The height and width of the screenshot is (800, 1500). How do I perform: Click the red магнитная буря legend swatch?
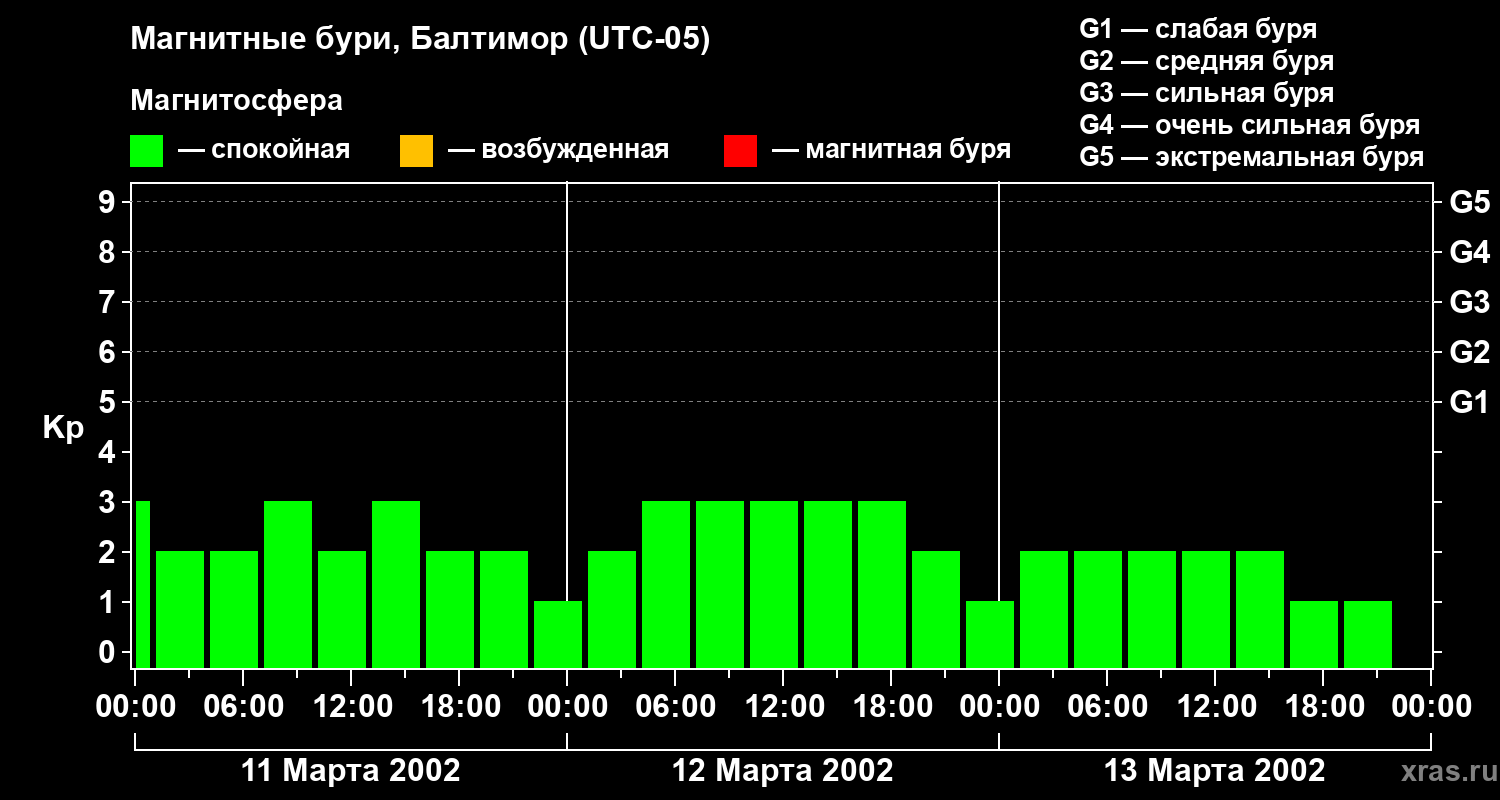[x=740, y=151]
